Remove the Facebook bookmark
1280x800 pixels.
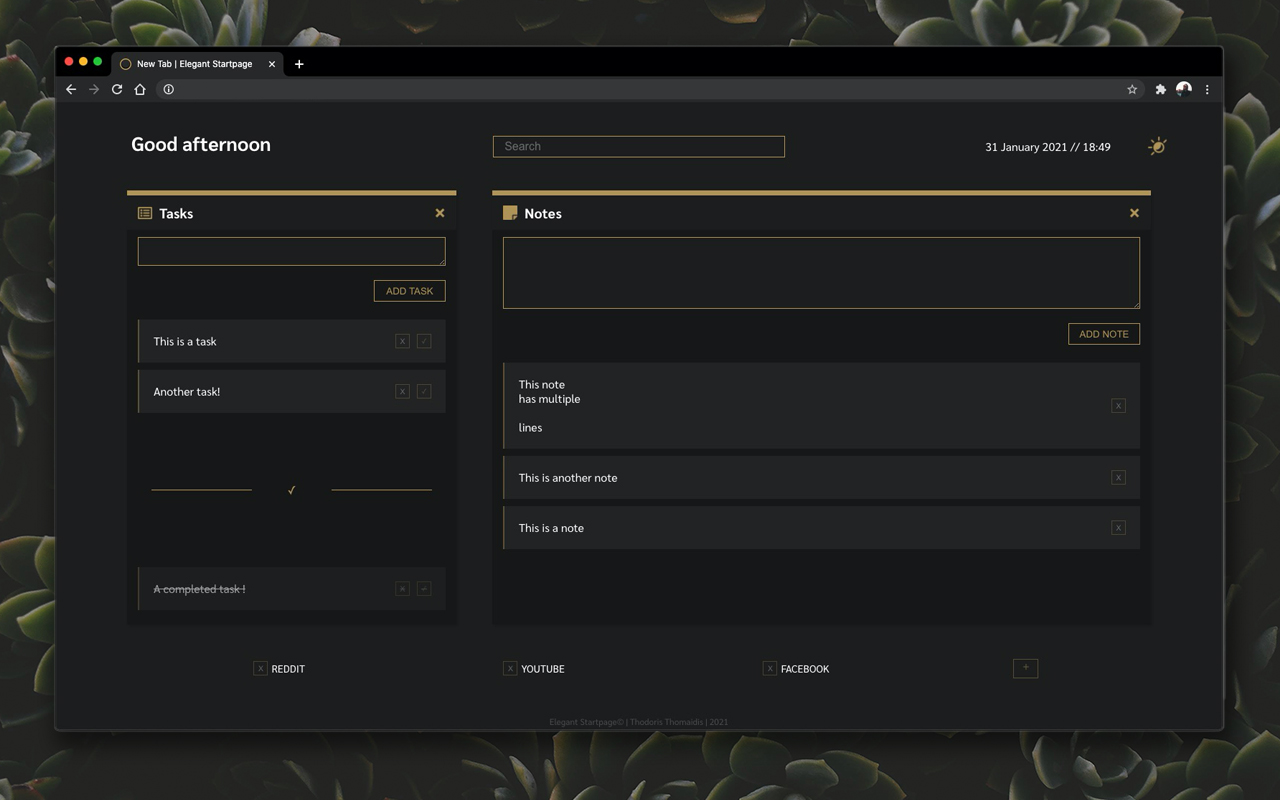[769, 668]
